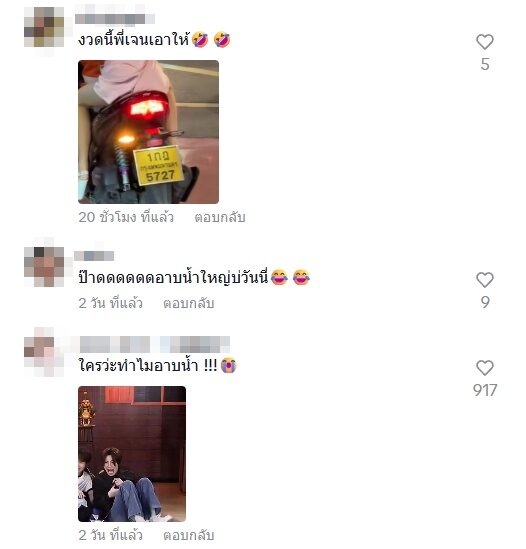Reply to the comment with 9 likes
526x549 pixels.
click(189, 303)
